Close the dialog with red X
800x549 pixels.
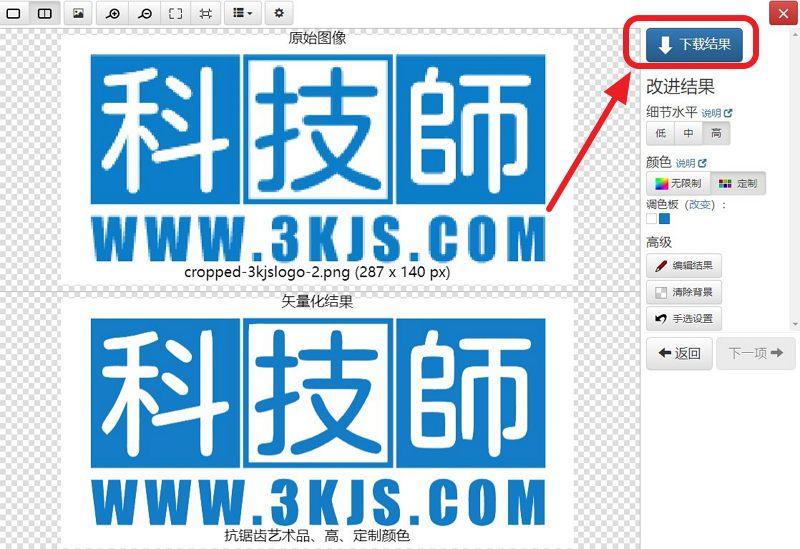[783, 13]
